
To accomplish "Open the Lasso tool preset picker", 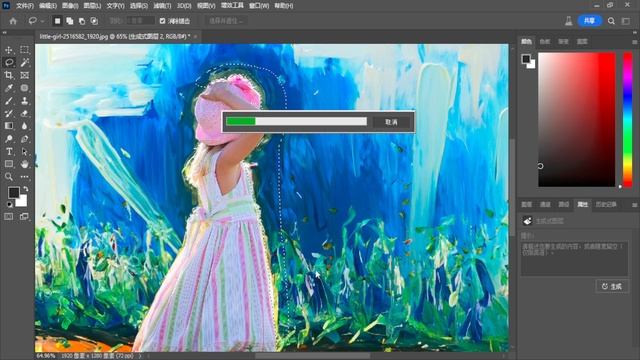I will tap(36, 21).
